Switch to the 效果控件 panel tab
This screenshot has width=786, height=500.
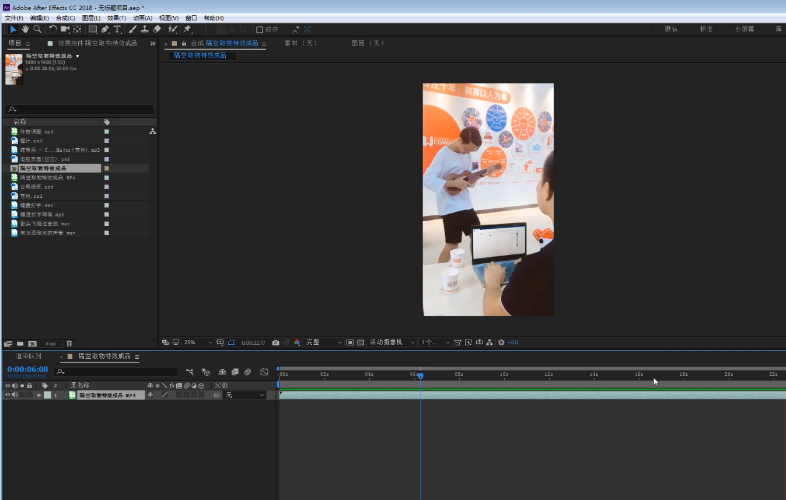coord(97,43)
